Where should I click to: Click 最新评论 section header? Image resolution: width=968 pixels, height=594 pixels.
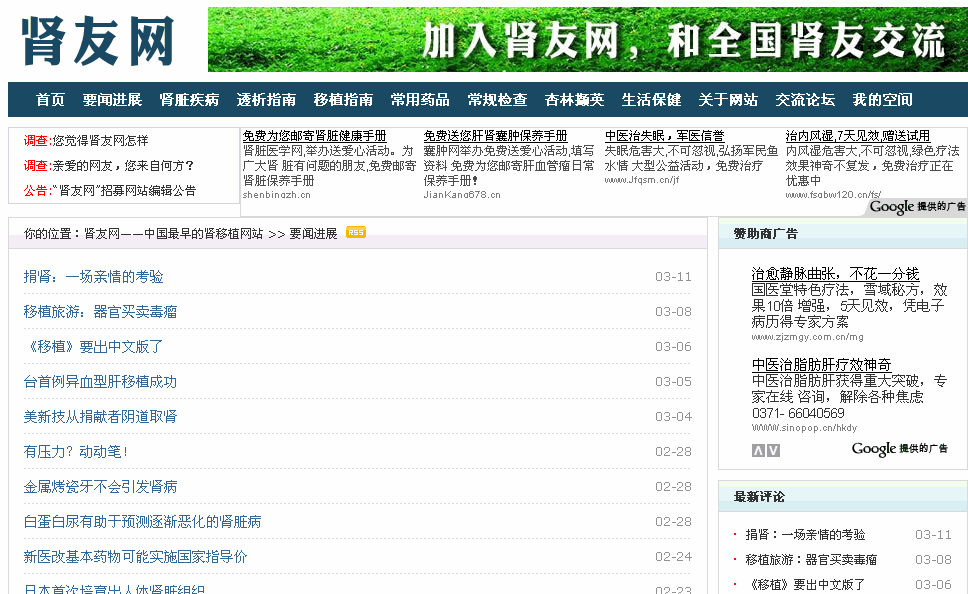pos(759,497)
